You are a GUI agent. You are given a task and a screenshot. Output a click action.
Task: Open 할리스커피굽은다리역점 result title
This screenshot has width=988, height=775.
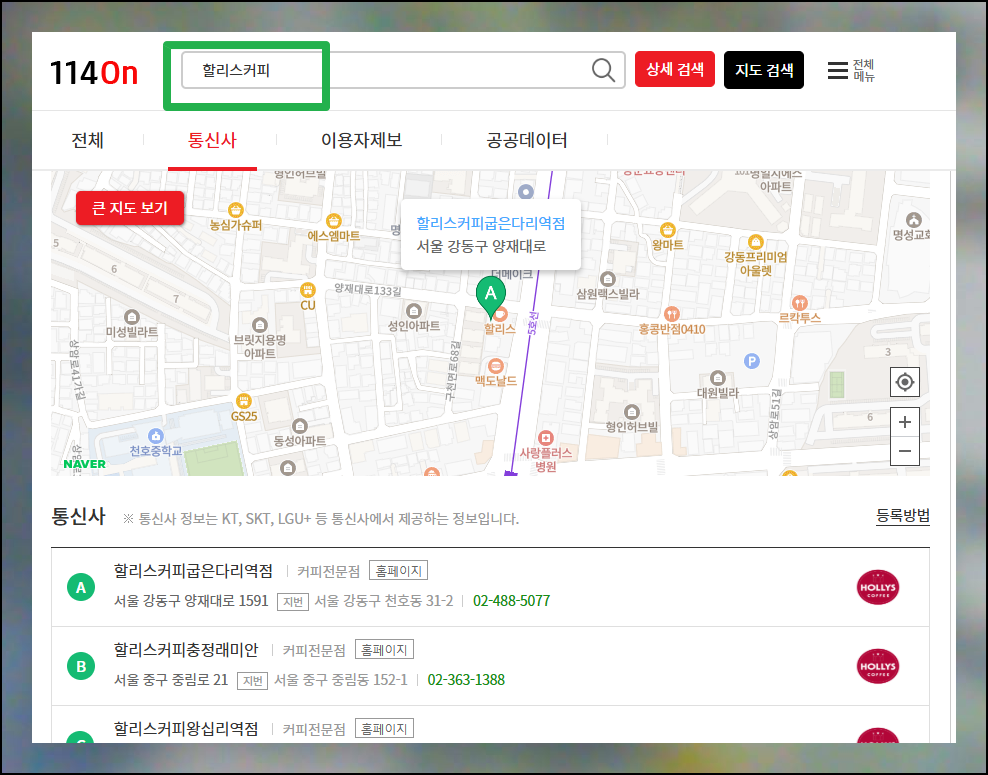tap(193, 571)
